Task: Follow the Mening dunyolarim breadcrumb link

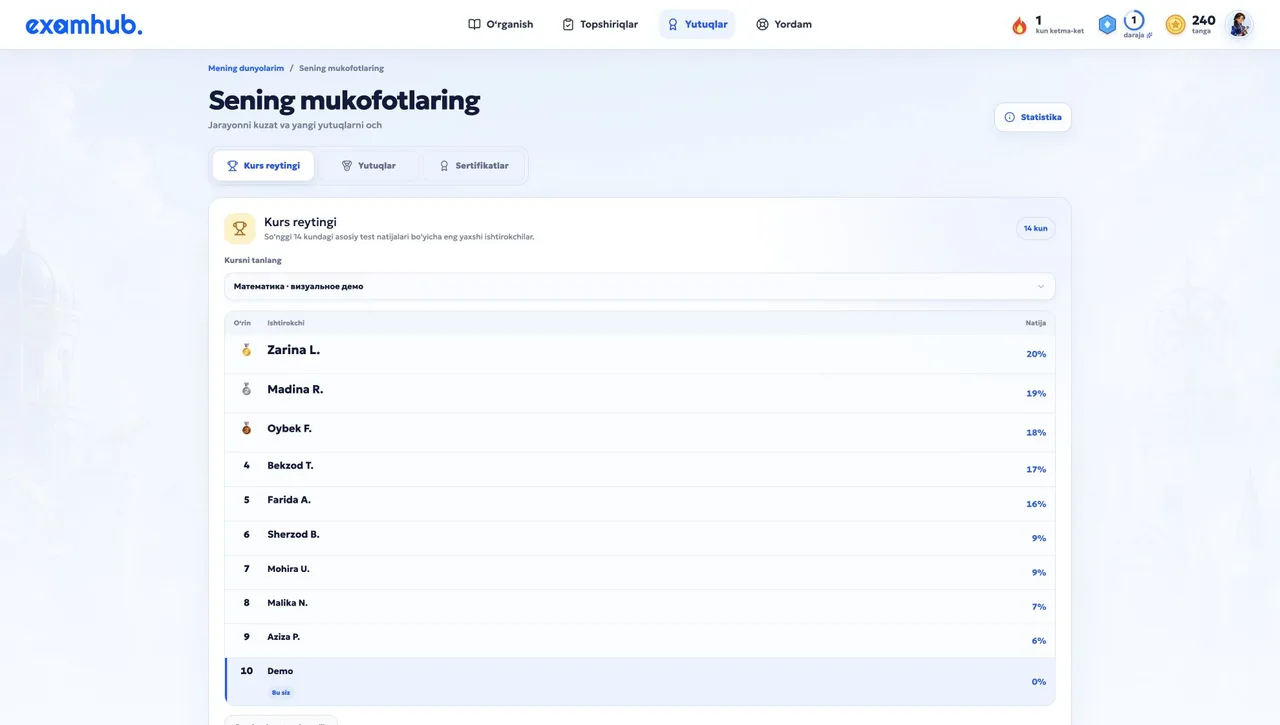Action: (x=246, y=68)
